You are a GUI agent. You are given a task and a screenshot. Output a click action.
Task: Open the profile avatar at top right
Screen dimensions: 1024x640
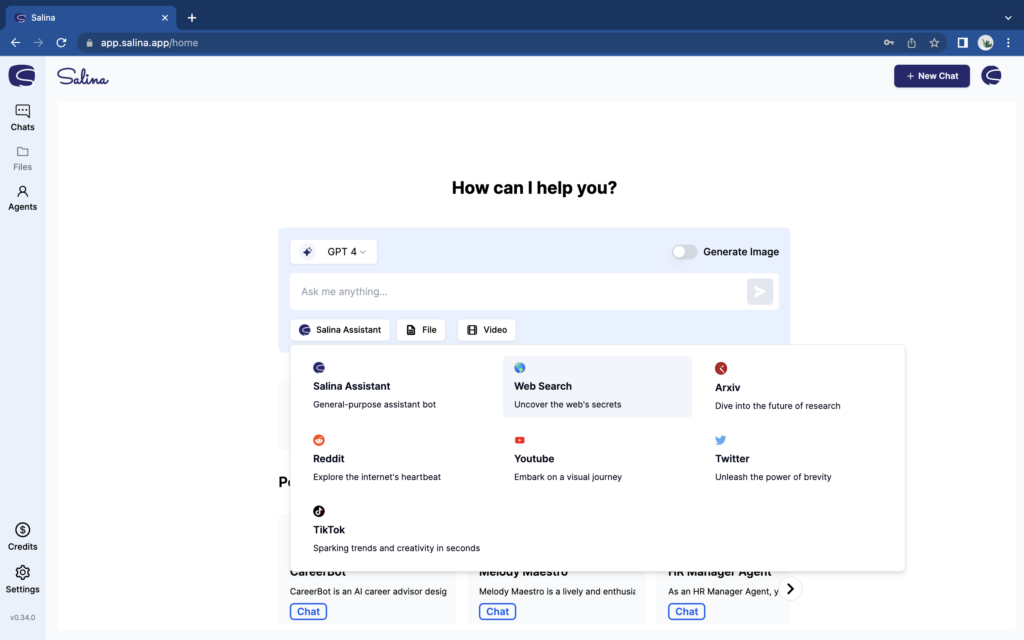(991, 76)
